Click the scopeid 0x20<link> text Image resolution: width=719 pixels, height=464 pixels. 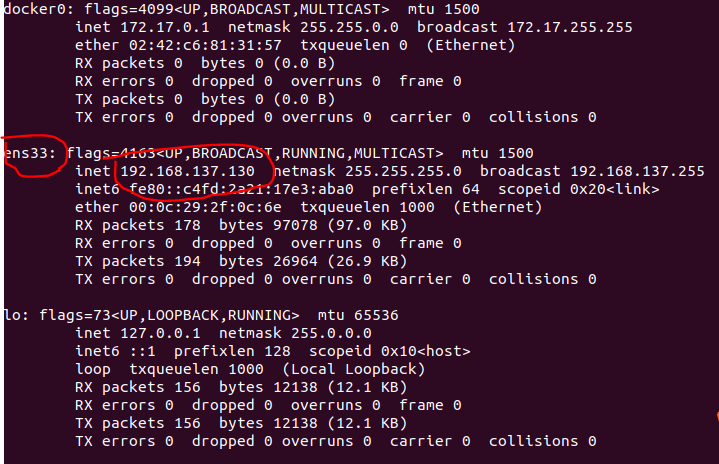pos(588,189)
